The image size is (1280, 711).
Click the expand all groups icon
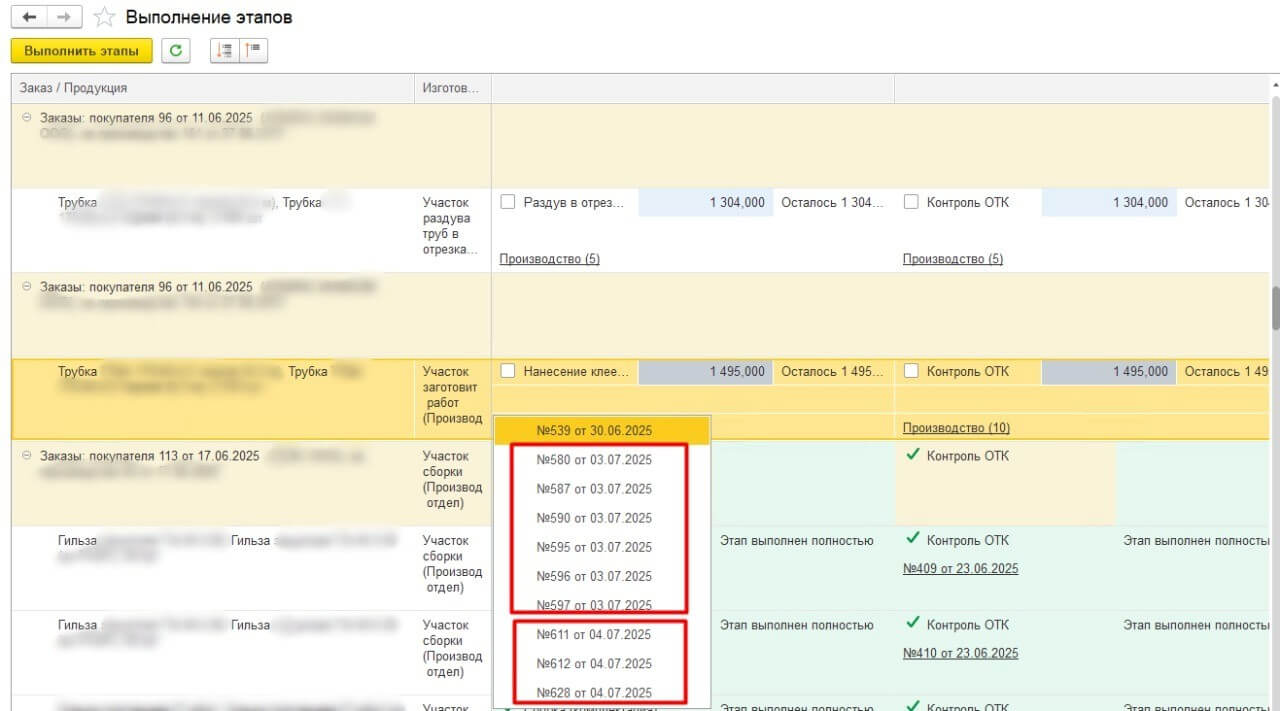tap(225, 51)
